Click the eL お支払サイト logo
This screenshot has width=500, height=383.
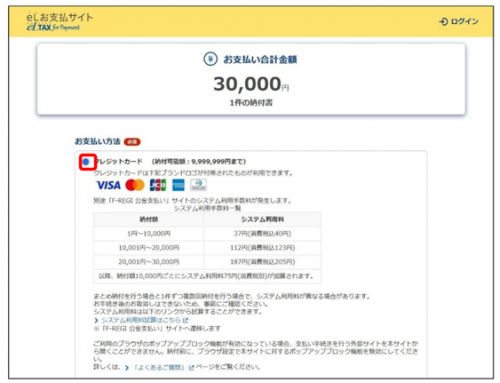pos(59,22)
